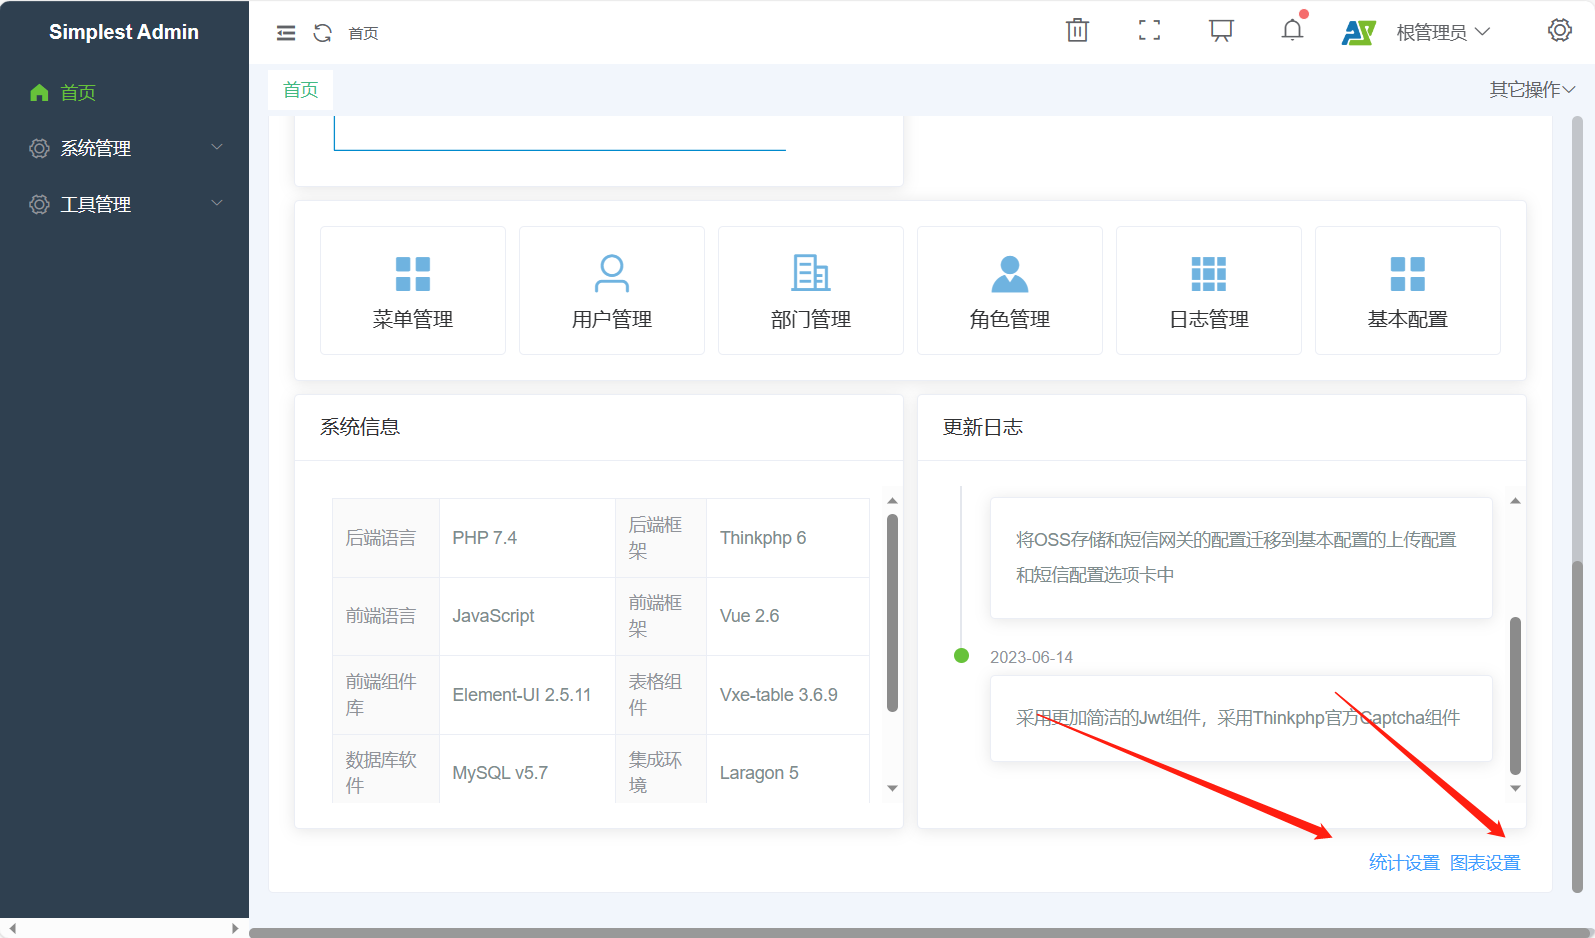Click the presentation screen icon in header
Viewport: 1595px width, 938px height.
pyautogui.click(x=1221, y=31)
